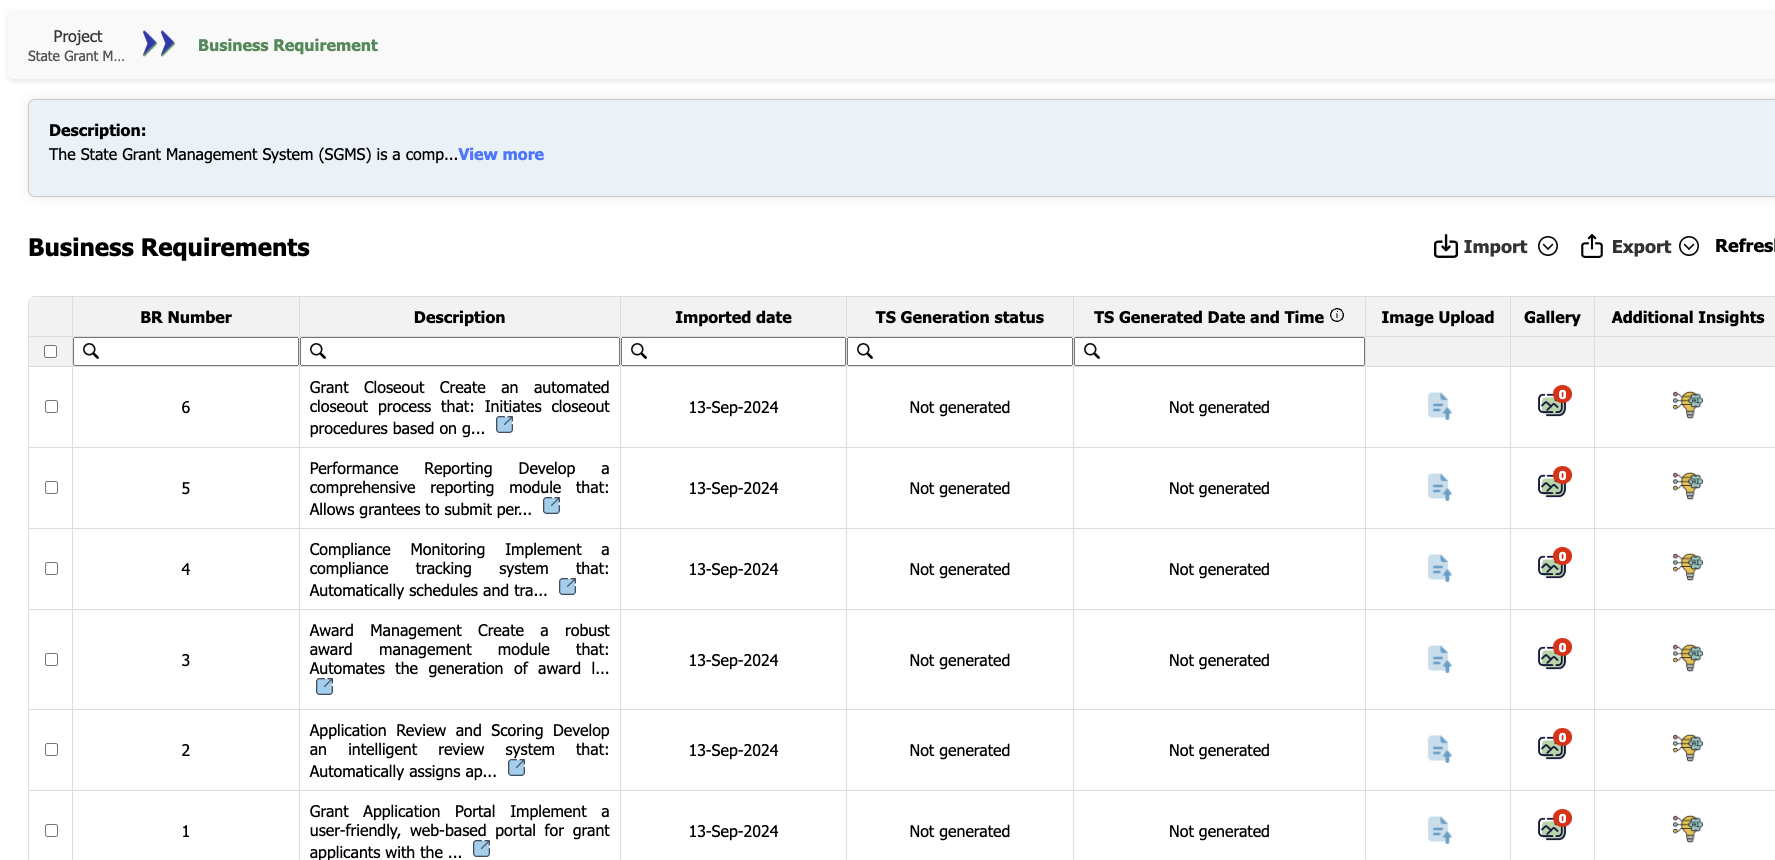Select Business Requirement breadcrumb
Viewport: 1775px width, 860px height.
click(x=287, y=45)
